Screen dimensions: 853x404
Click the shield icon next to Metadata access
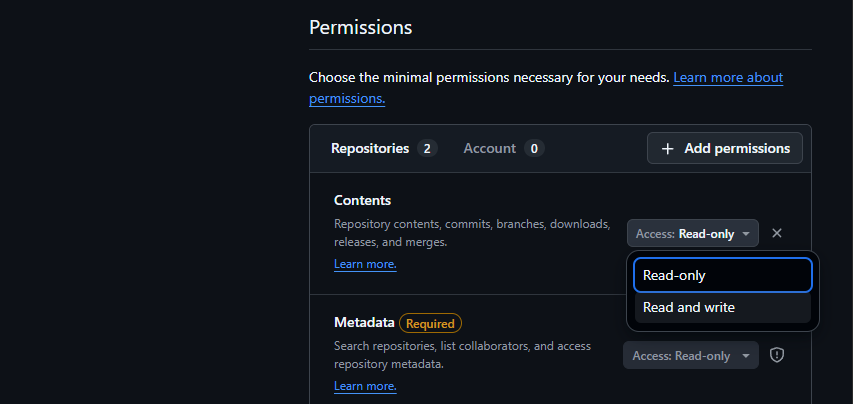tap(777, 355)
